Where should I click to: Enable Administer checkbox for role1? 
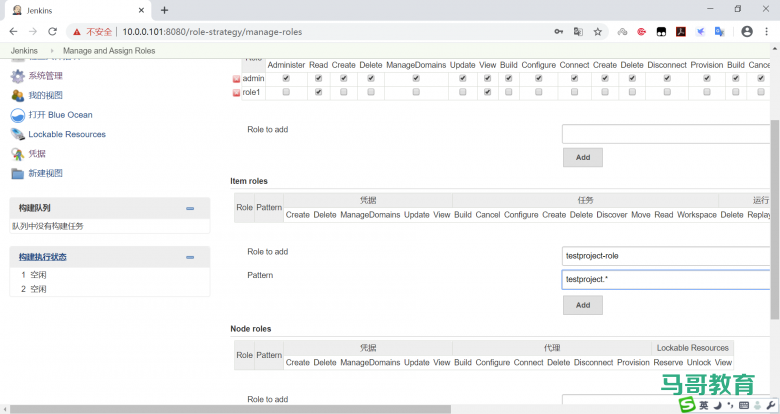(x=286, y=92)
